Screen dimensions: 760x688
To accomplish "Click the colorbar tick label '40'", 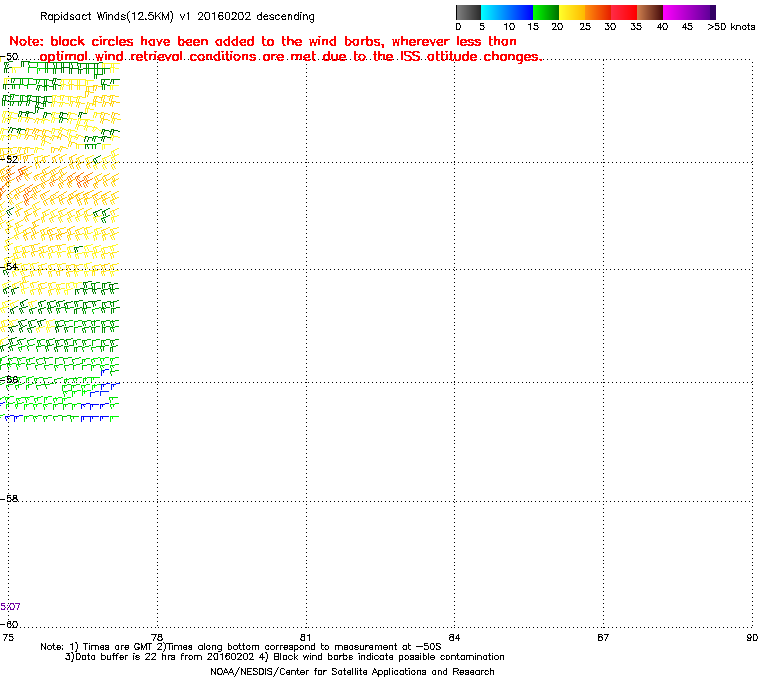I will tap(662, 27).
